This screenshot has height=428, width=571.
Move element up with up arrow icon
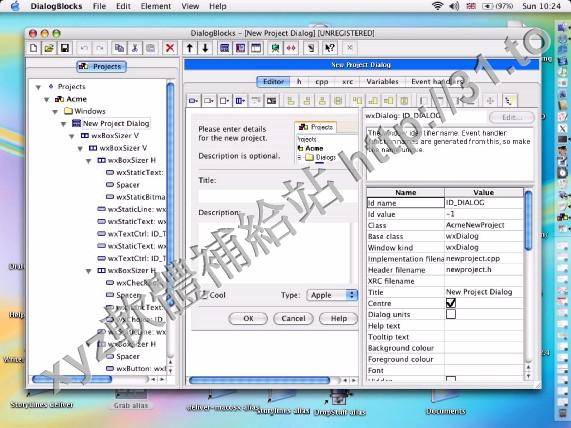(189, 48)
